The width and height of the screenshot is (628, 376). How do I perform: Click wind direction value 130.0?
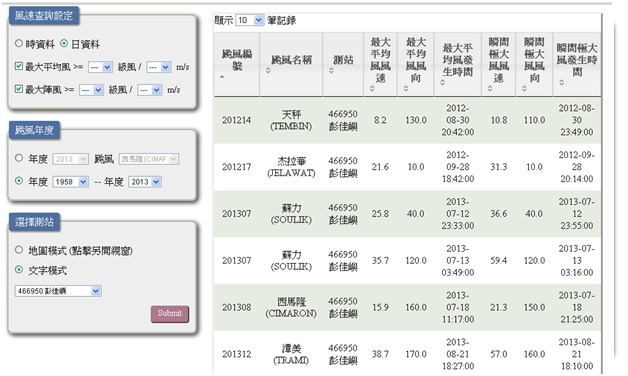[416, 120]
